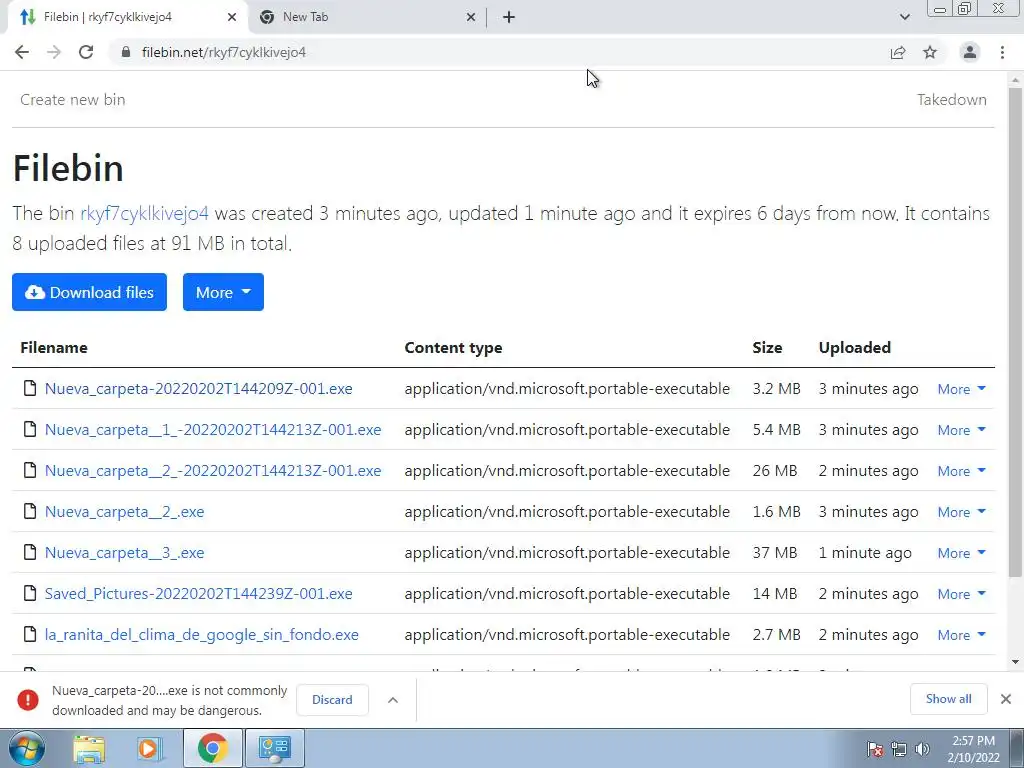
Task: Close the Filebin tab
Action: click(232, 17)
